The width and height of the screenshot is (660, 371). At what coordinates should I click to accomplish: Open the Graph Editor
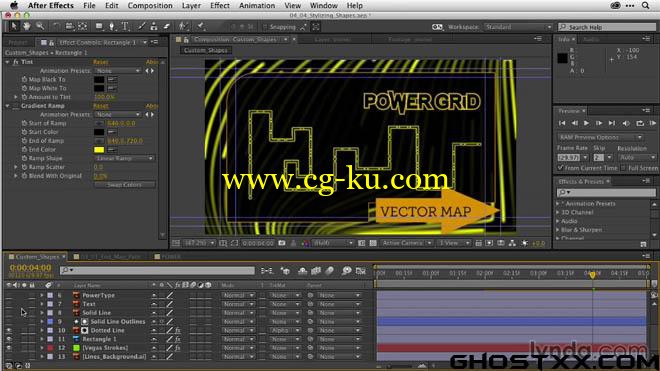pyautogui.click(x=361, y=271)
